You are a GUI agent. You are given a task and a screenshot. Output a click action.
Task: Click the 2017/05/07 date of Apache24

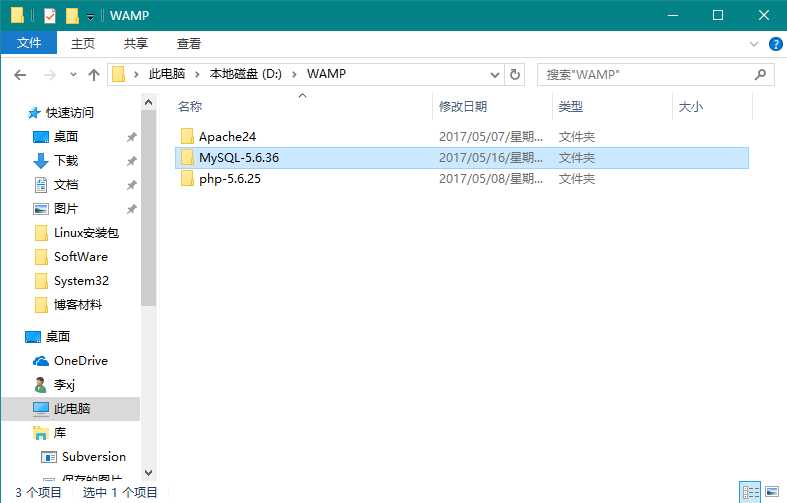click(490, 137)
